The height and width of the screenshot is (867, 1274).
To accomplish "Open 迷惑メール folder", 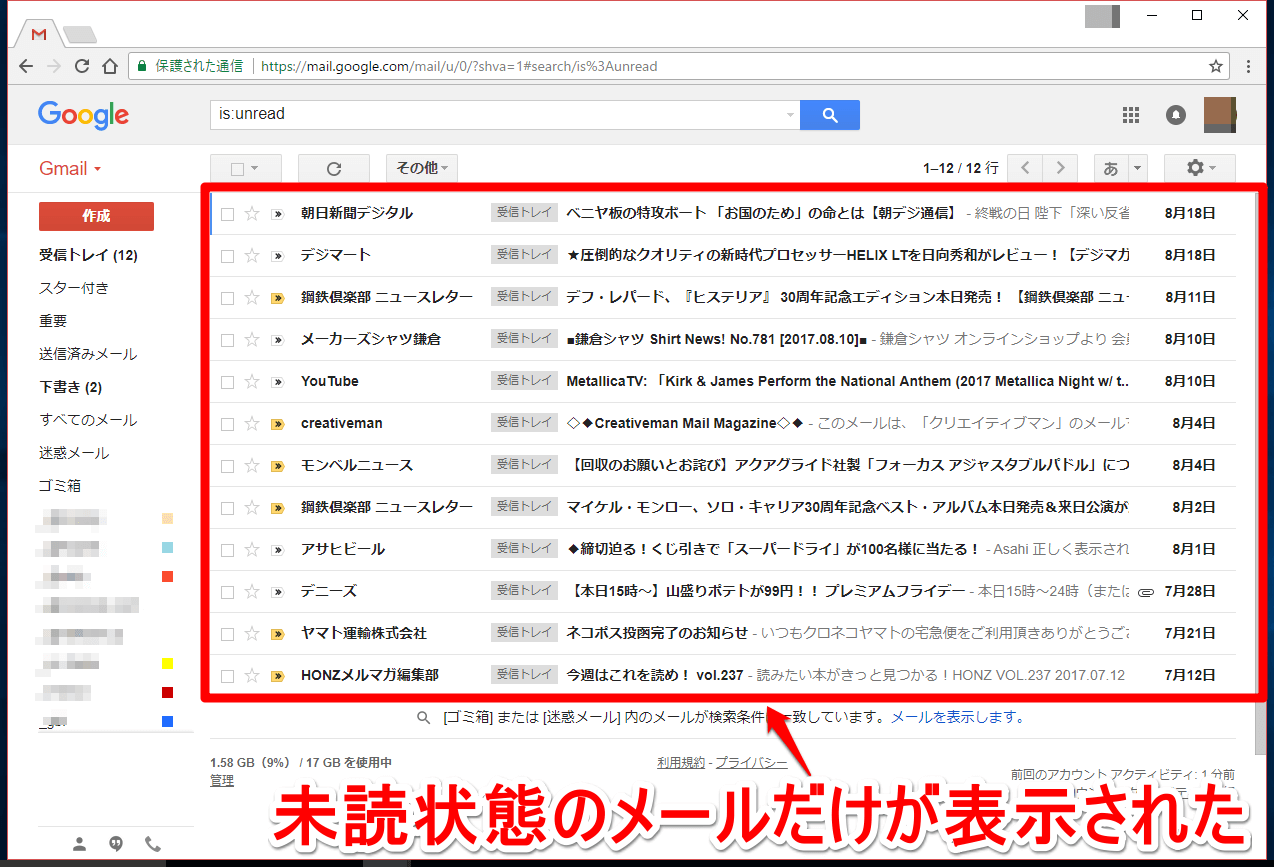I will click(x=74, y=453).
